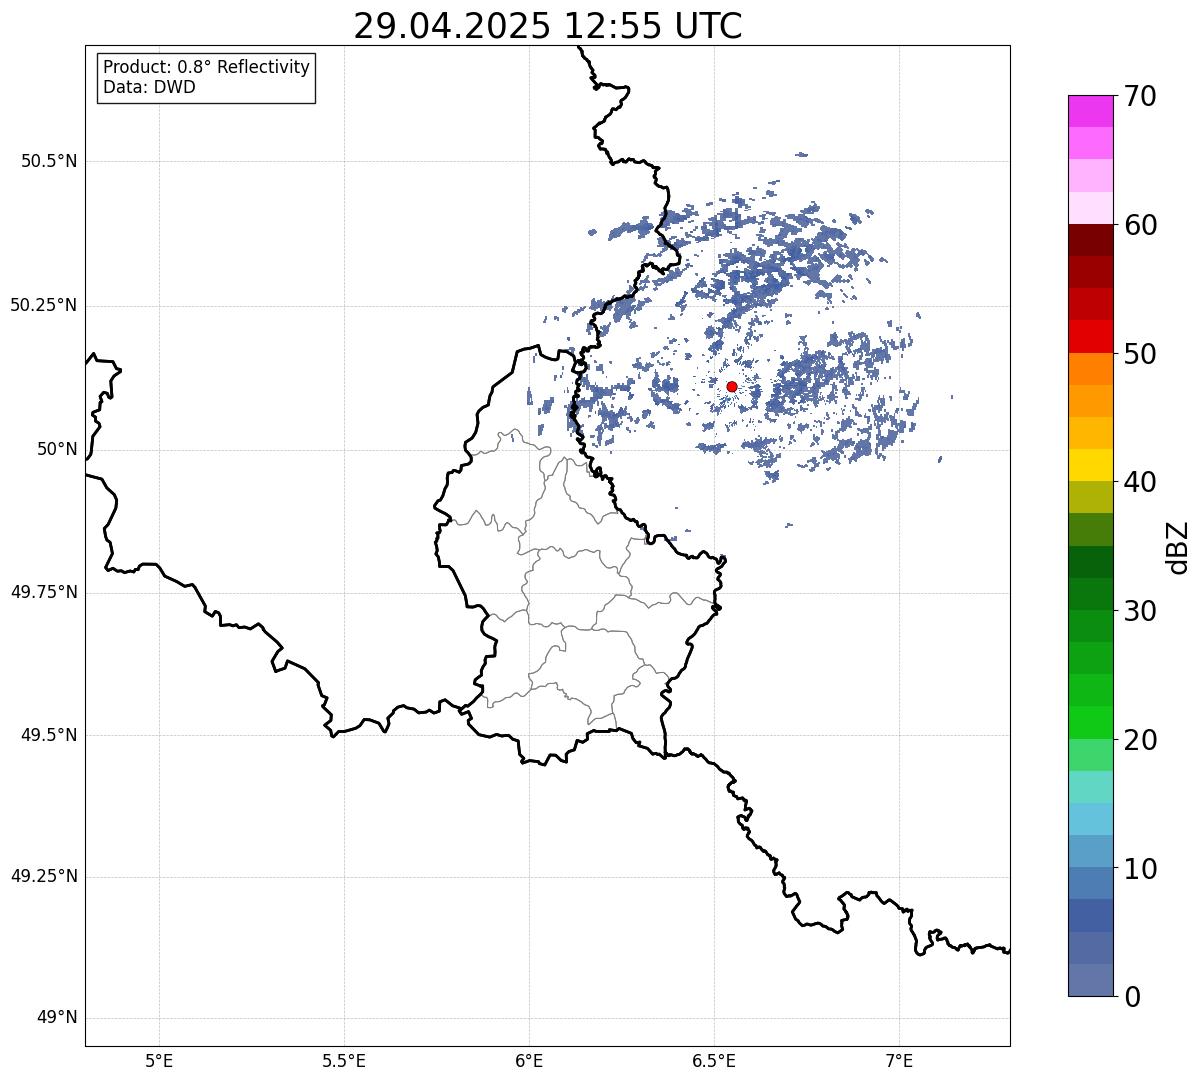
Task: Click the 20 colorbar tick label
Action: 1140,740
